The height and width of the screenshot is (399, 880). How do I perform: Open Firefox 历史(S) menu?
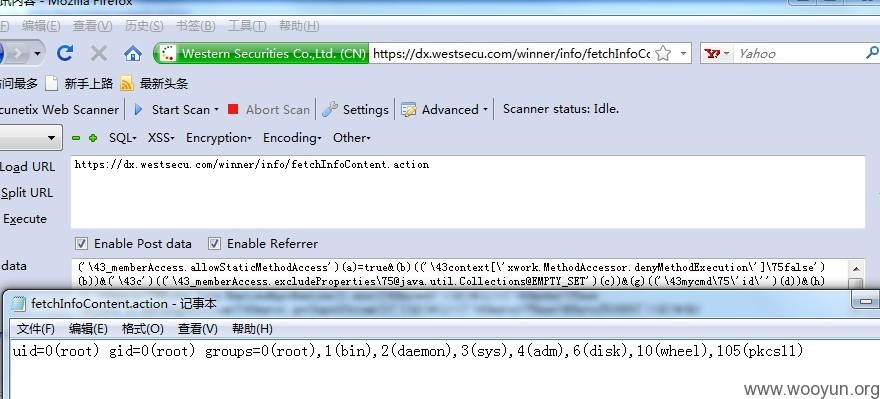click(144, 26)
